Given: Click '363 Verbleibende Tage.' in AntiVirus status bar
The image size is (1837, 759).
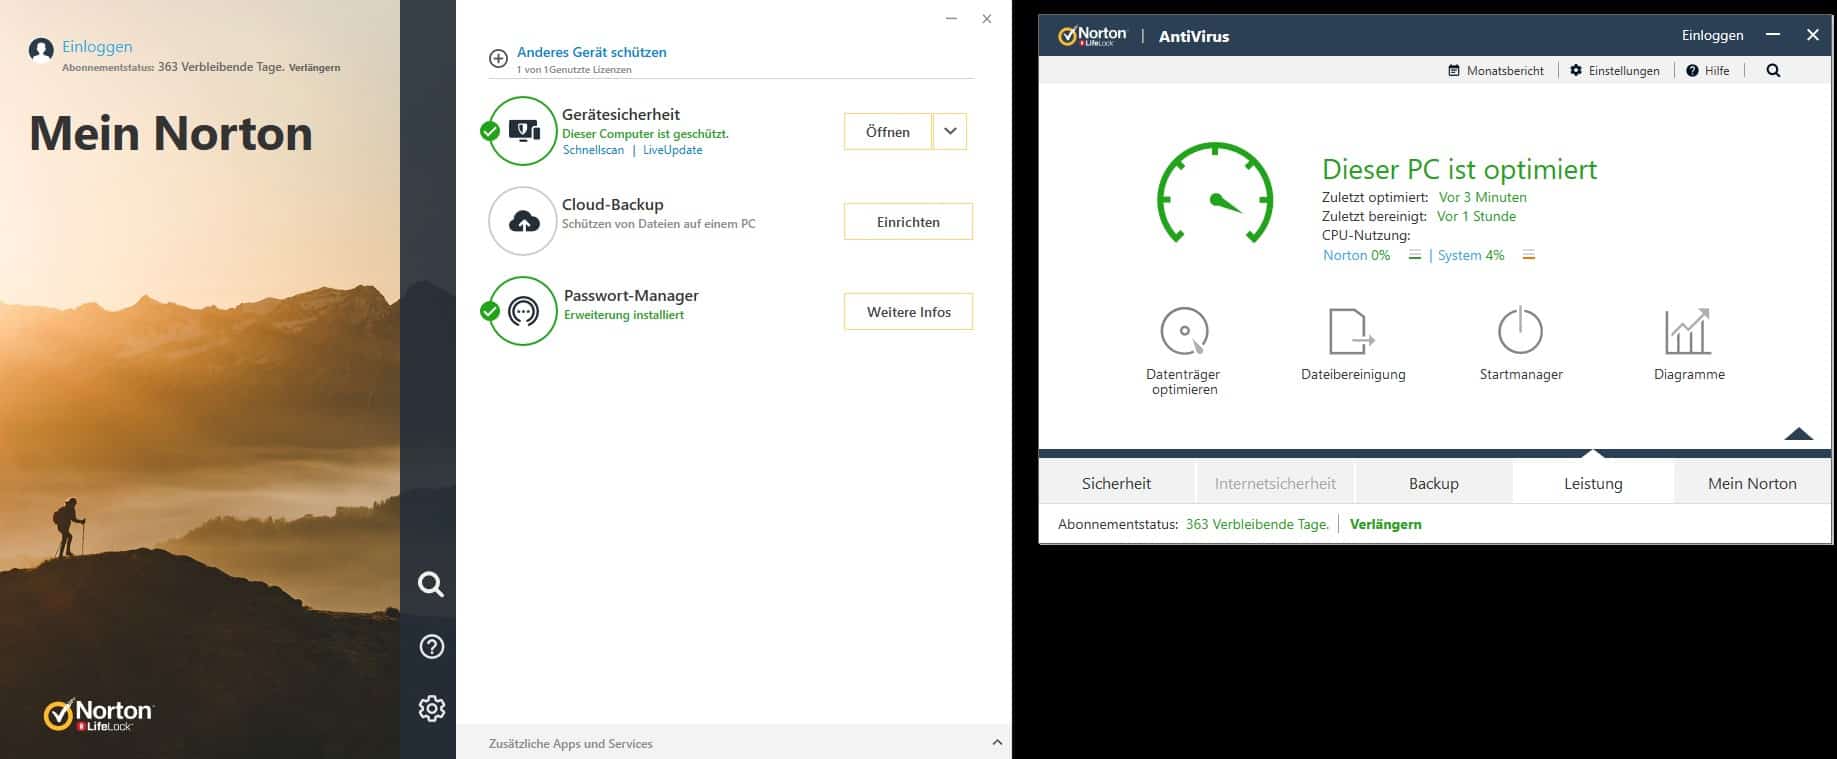Looking at the screenshot, I should pos(1257,524).
